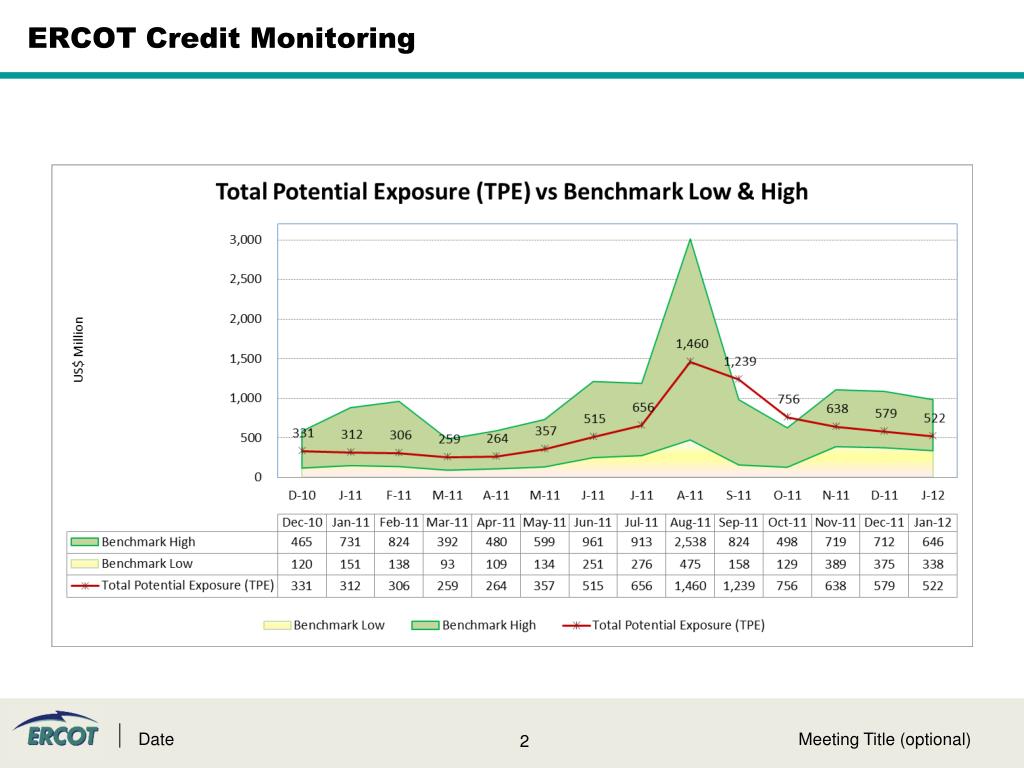Click the 2,538 Benchmark High cell
Viewport: 1024px width, 768px height.
click(x=690, y=542)
